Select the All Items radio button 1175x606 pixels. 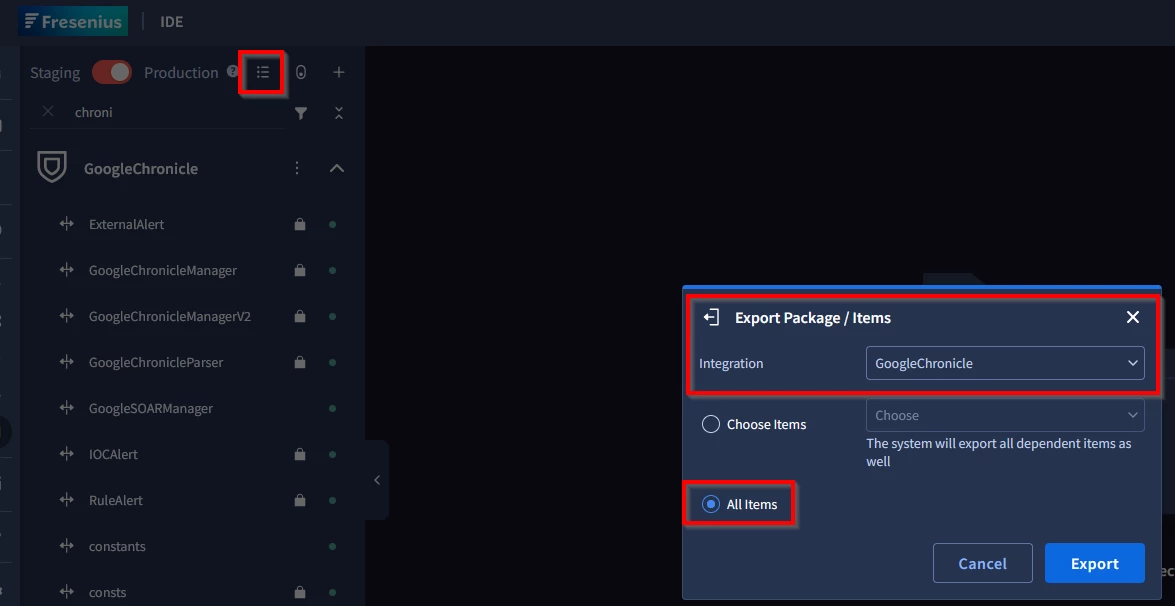point(710,504)
